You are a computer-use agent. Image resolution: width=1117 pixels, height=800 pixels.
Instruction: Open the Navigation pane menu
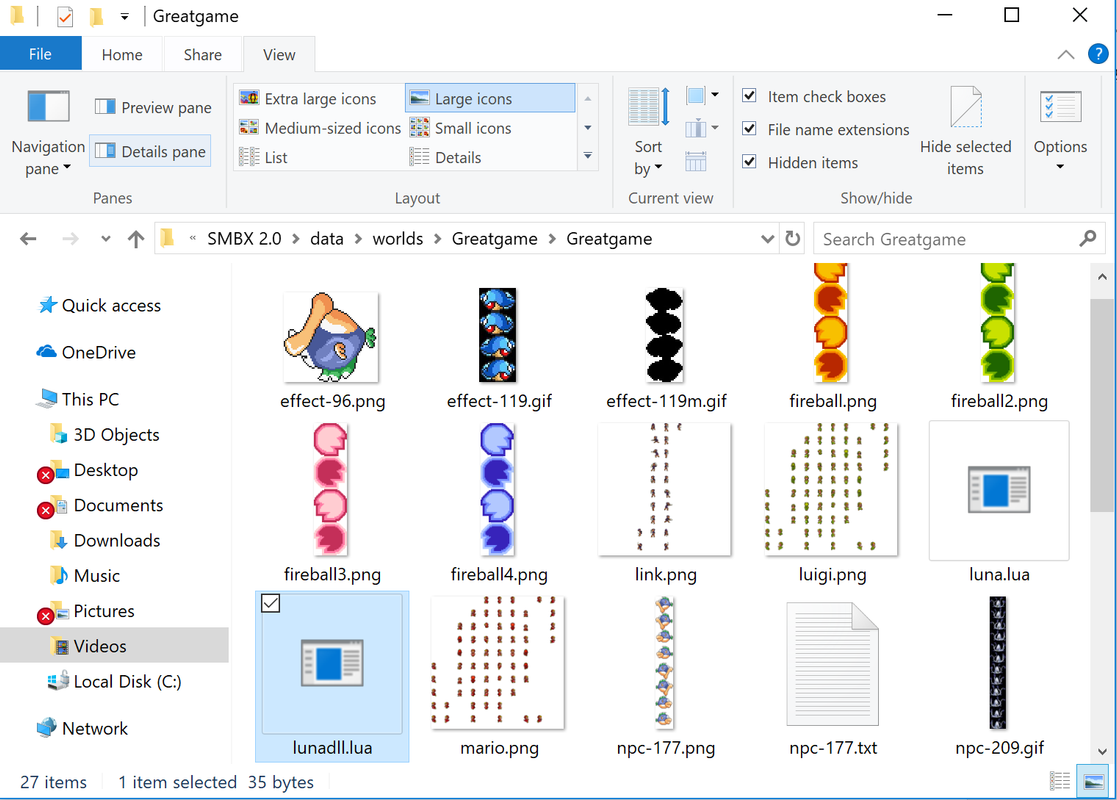(48, 132)
